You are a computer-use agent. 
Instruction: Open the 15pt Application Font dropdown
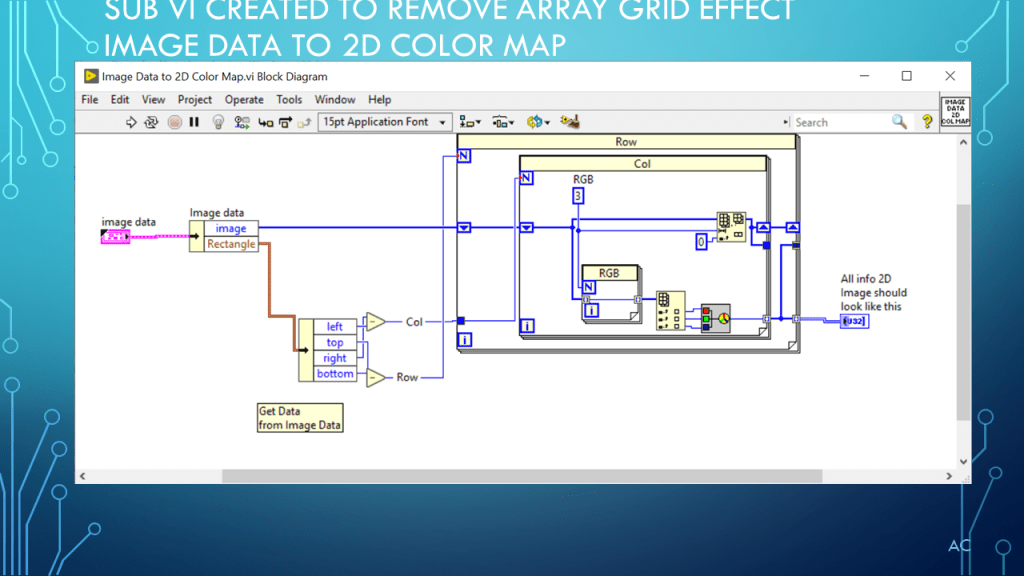(x=385, y=122)
